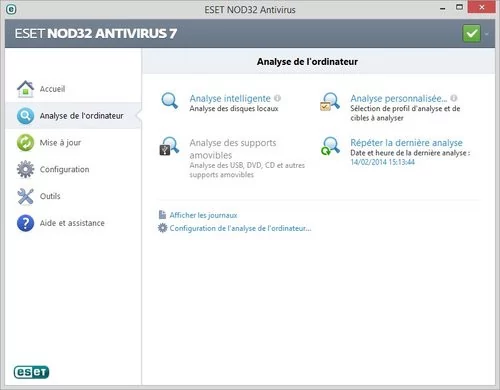Click 'Sélection de profil d'analyse' description text

[405, 113]
